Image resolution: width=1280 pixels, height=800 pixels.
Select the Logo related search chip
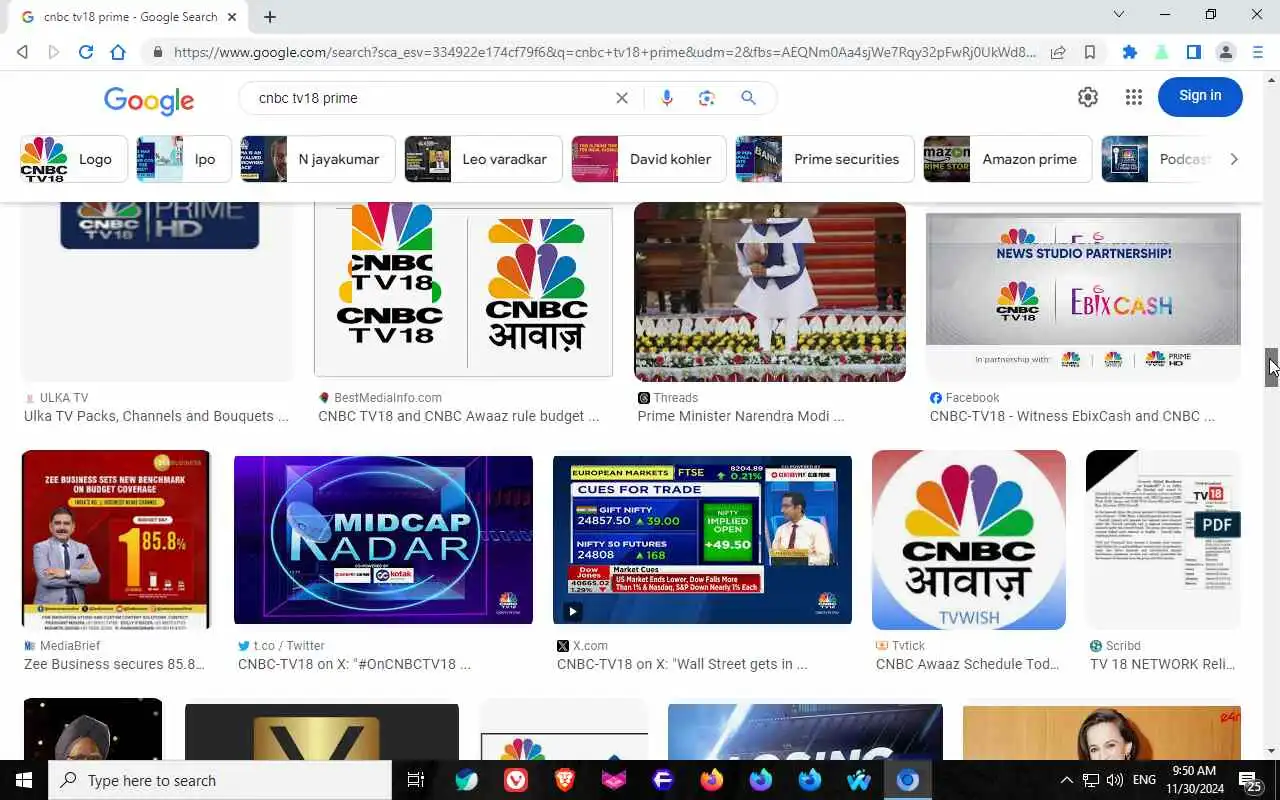(x=74, y=159)
